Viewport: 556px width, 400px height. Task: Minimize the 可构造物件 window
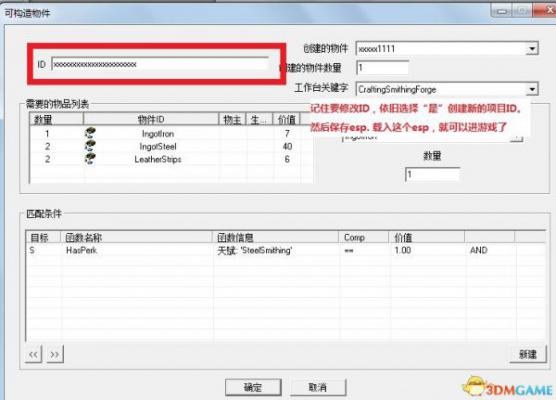(501, 11)
